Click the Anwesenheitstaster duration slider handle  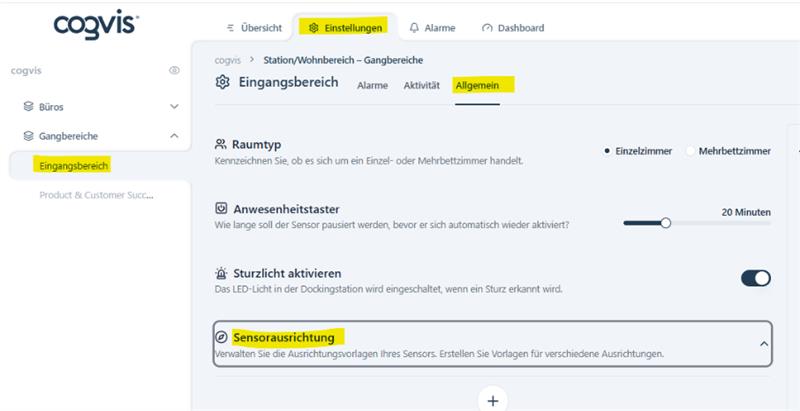tap(665, 223)
